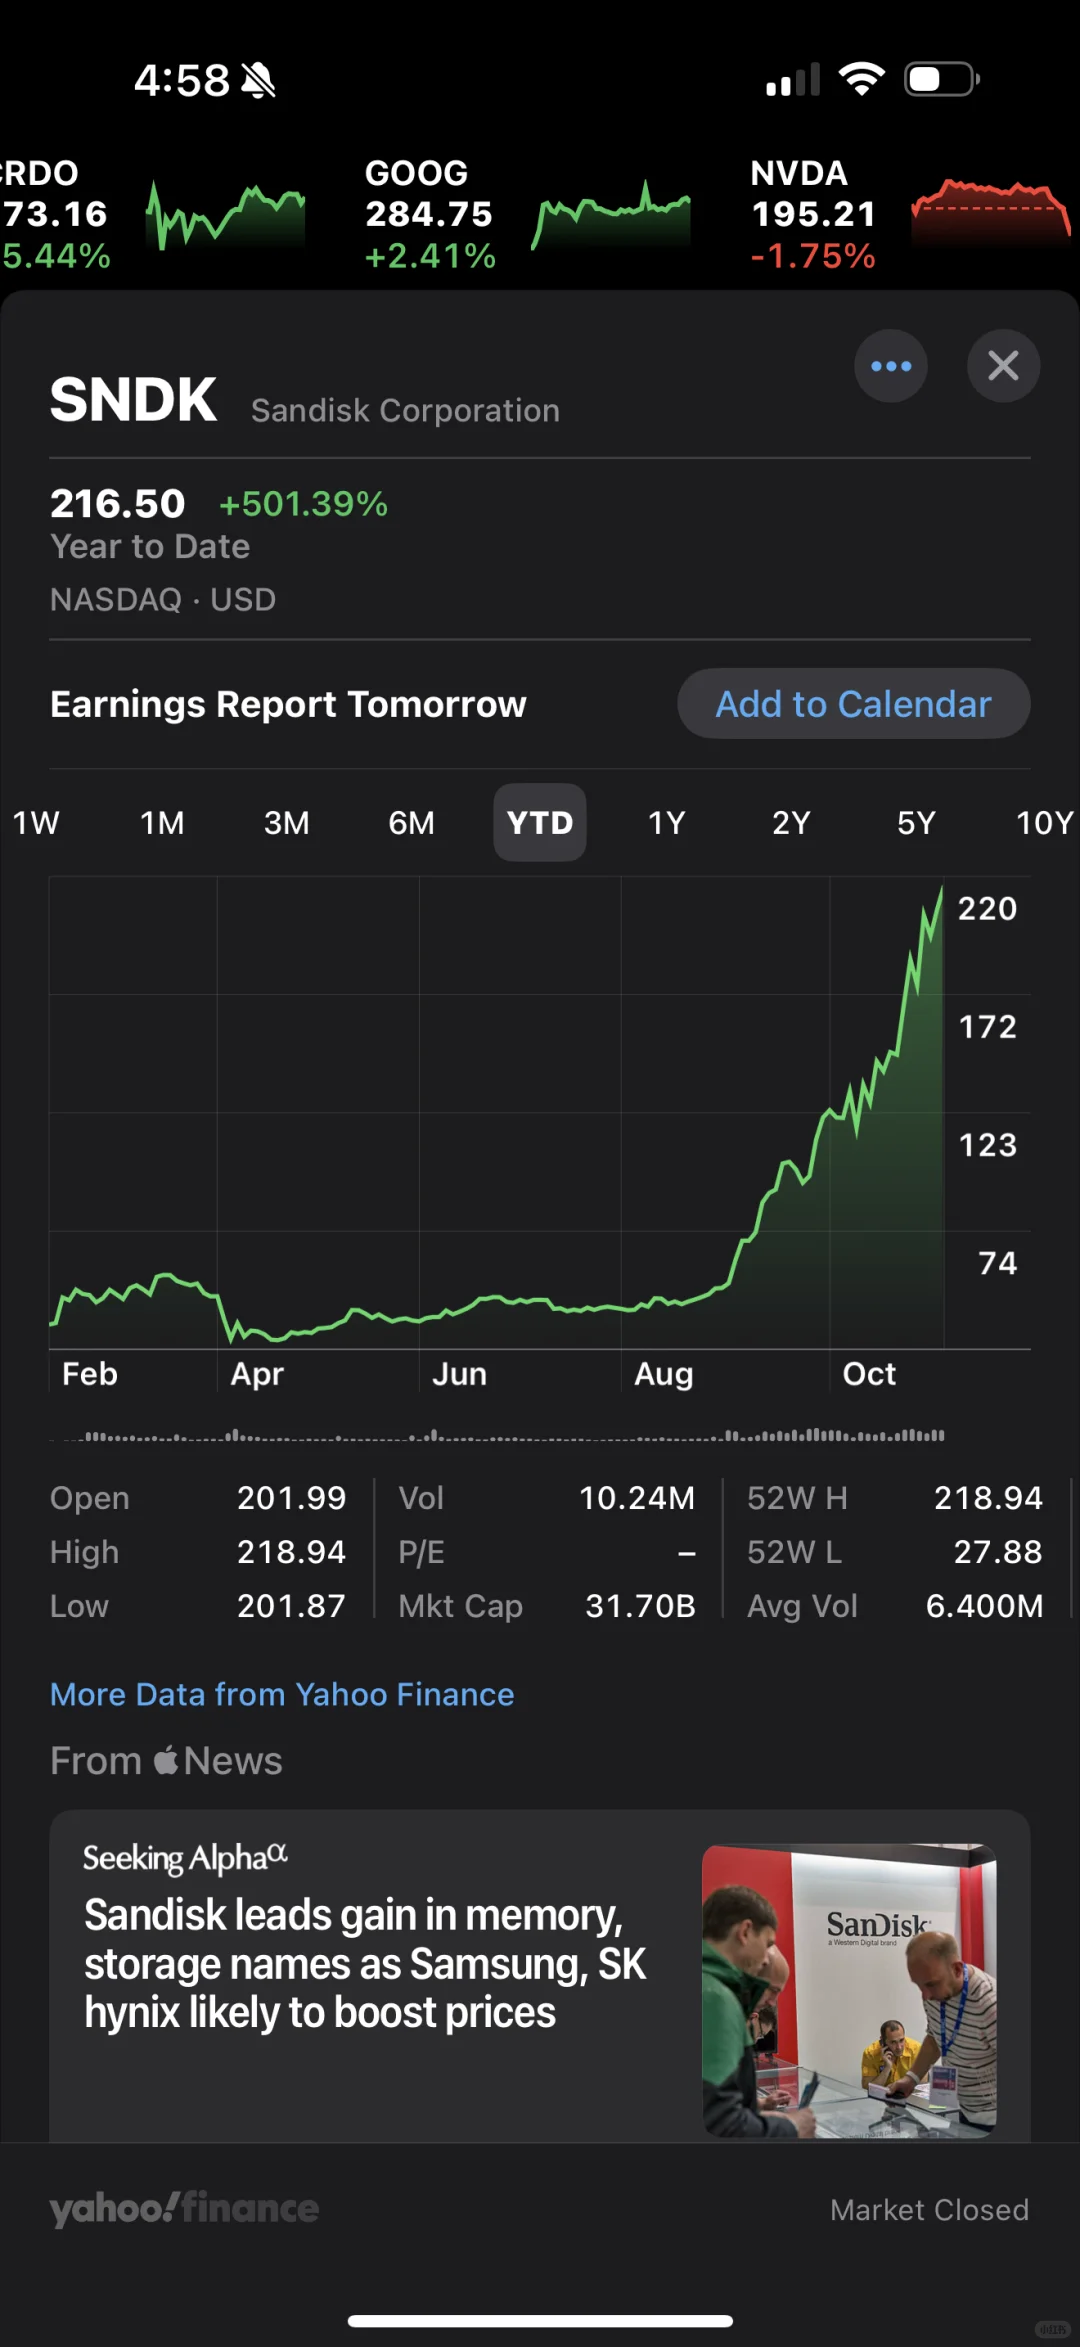Select the YTD chart range

tap(540, 823)
